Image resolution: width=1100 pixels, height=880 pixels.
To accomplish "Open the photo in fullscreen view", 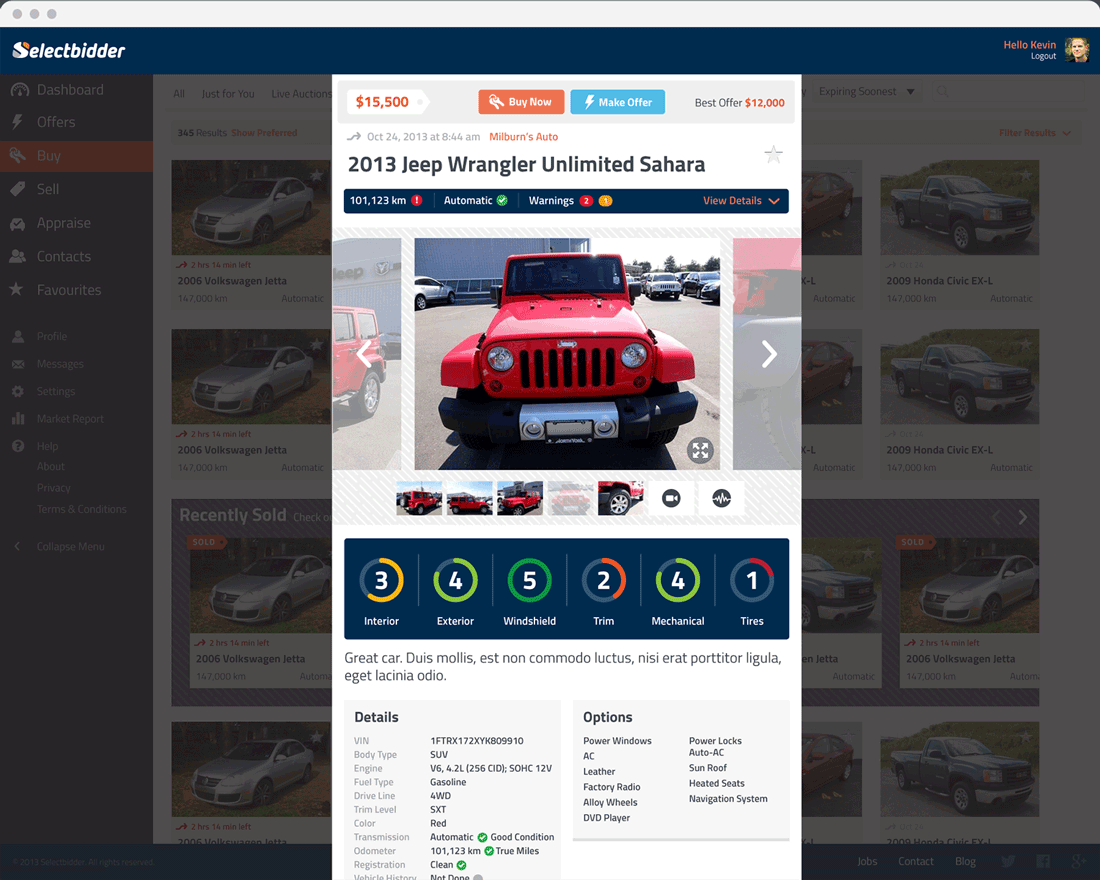I will pos(700,450).
